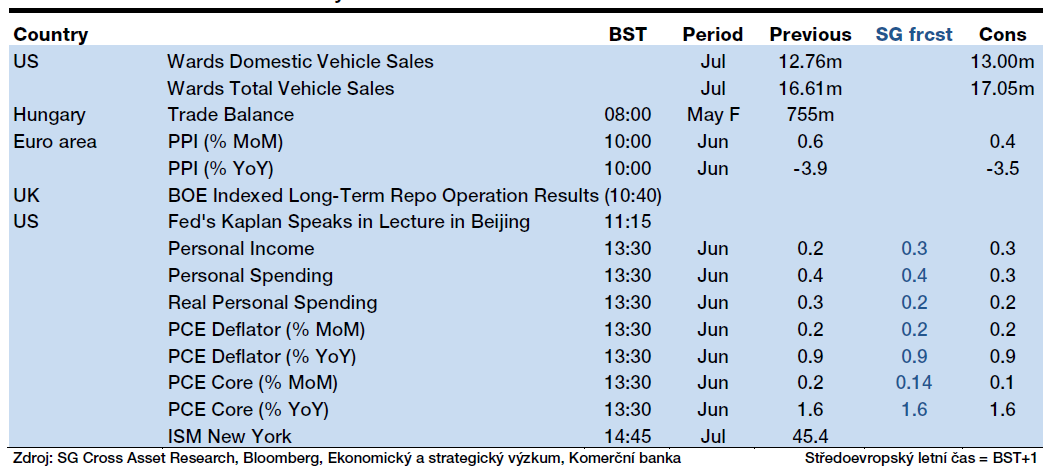Click Fed's Kaplan Speaks in Lecture entry

[x=348, y=222]
